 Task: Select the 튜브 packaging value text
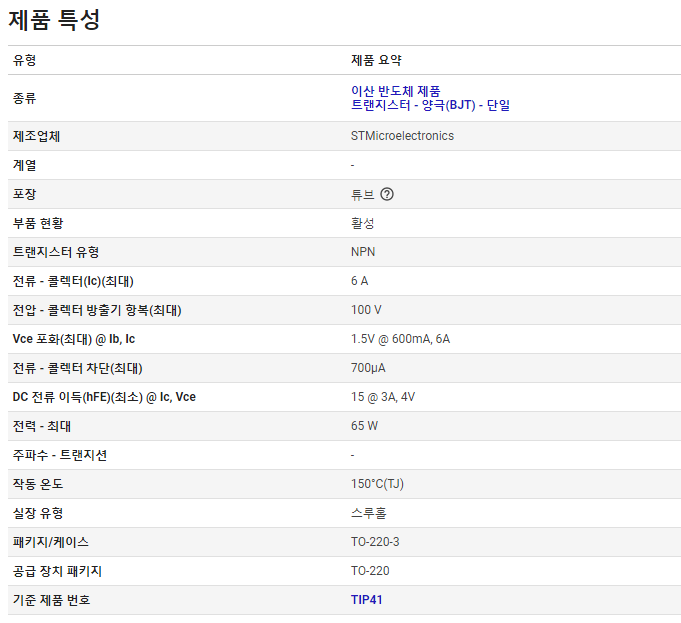pyautogui.click(x=362, y=194)
